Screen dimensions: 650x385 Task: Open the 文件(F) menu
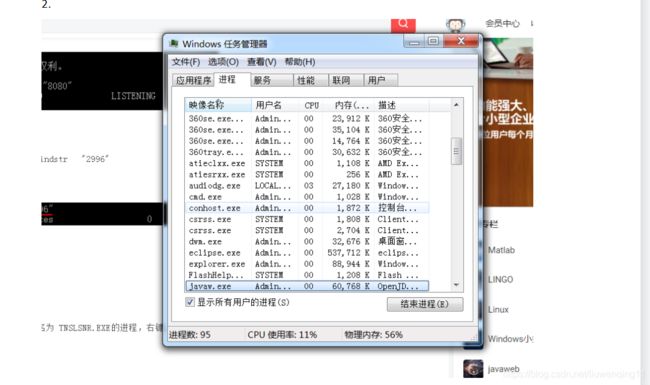(186, 62)
